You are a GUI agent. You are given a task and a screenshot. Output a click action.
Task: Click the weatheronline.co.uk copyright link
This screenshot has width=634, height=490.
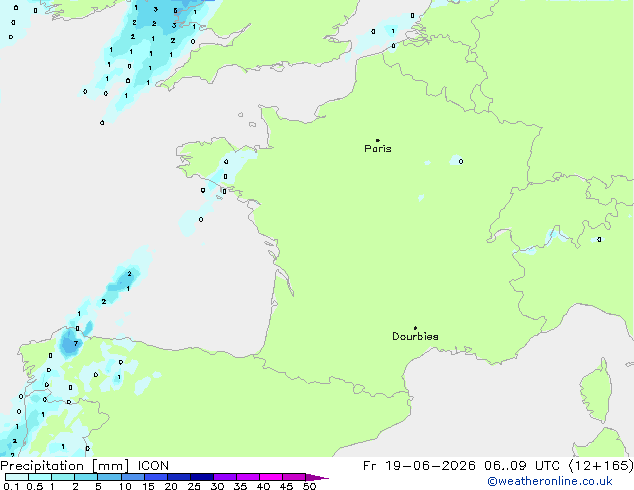coord(550,481)
